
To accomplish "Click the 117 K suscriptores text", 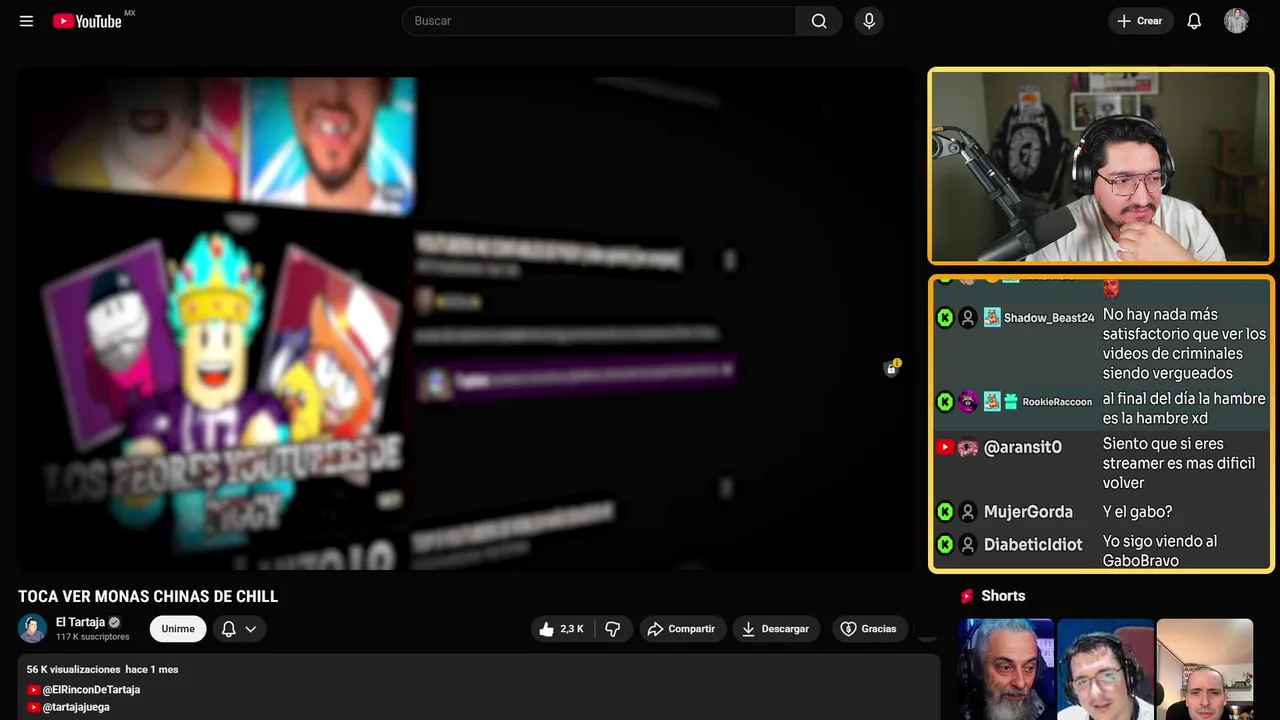I will click(x=93, y=637).
